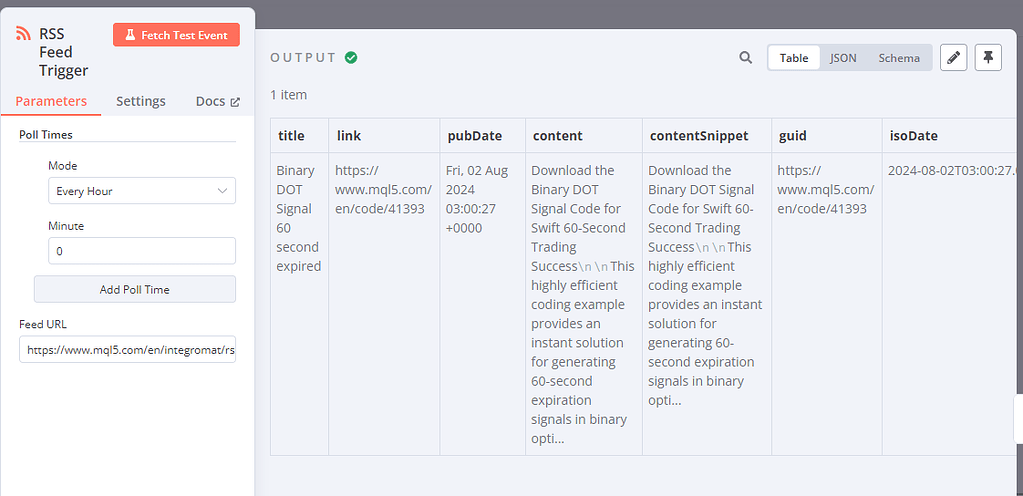
Task: Open the Parameters tab
Action: tap(51, 101)
